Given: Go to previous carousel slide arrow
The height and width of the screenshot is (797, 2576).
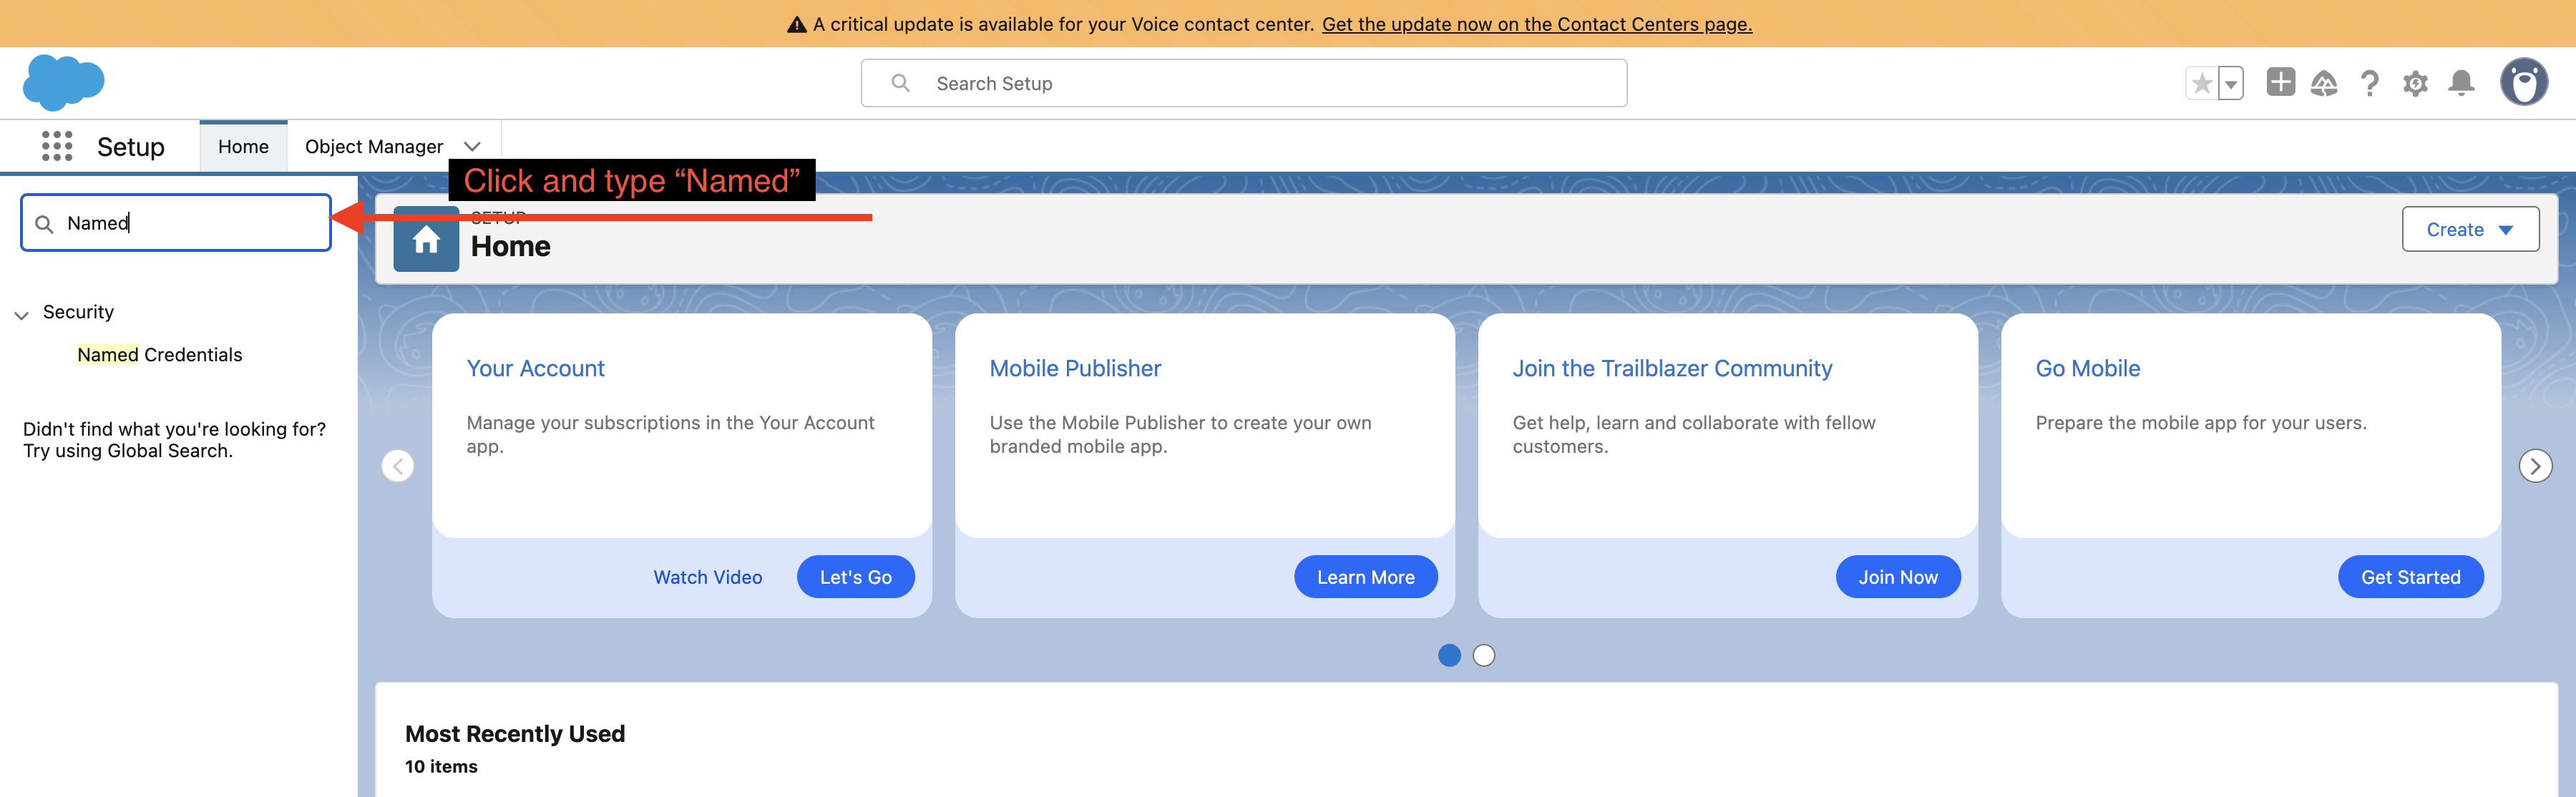Looking at the screenshot, I should pos(398,466).
